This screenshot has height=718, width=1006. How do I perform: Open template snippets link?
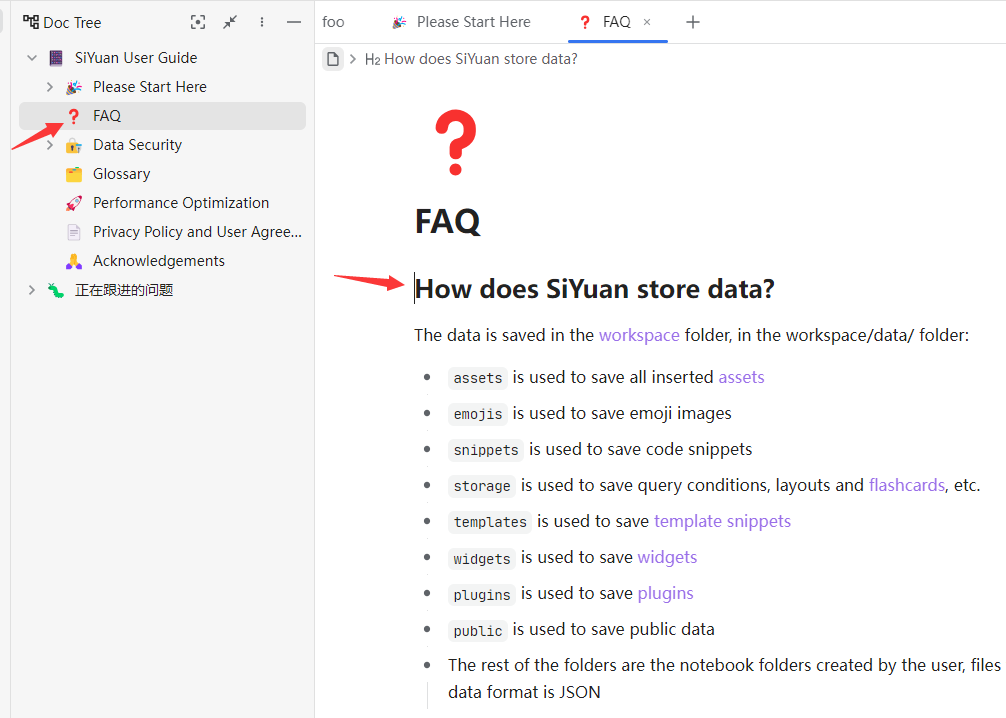[722, 521]
